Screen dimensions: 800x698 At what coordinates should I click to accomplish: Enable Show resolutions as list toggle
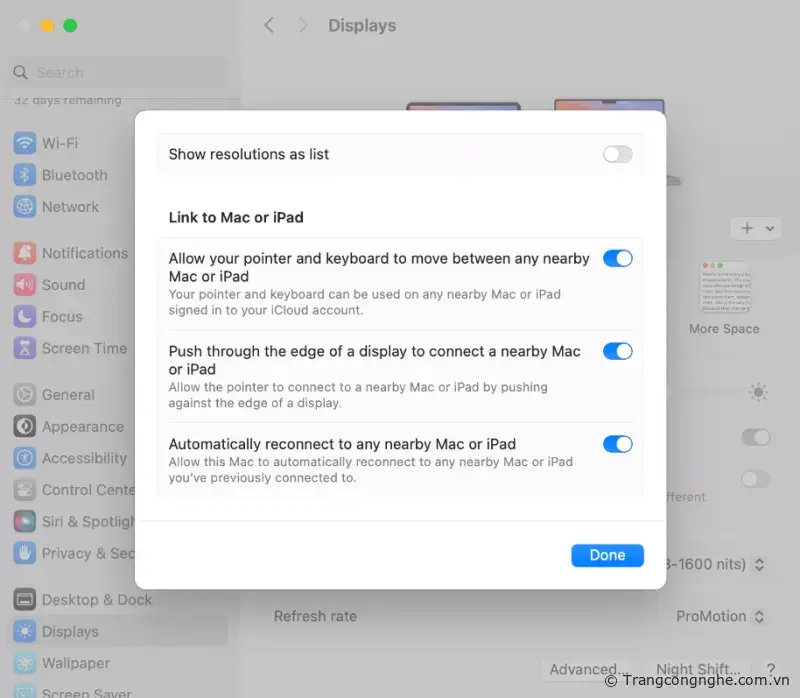click(x=617, y=154)
